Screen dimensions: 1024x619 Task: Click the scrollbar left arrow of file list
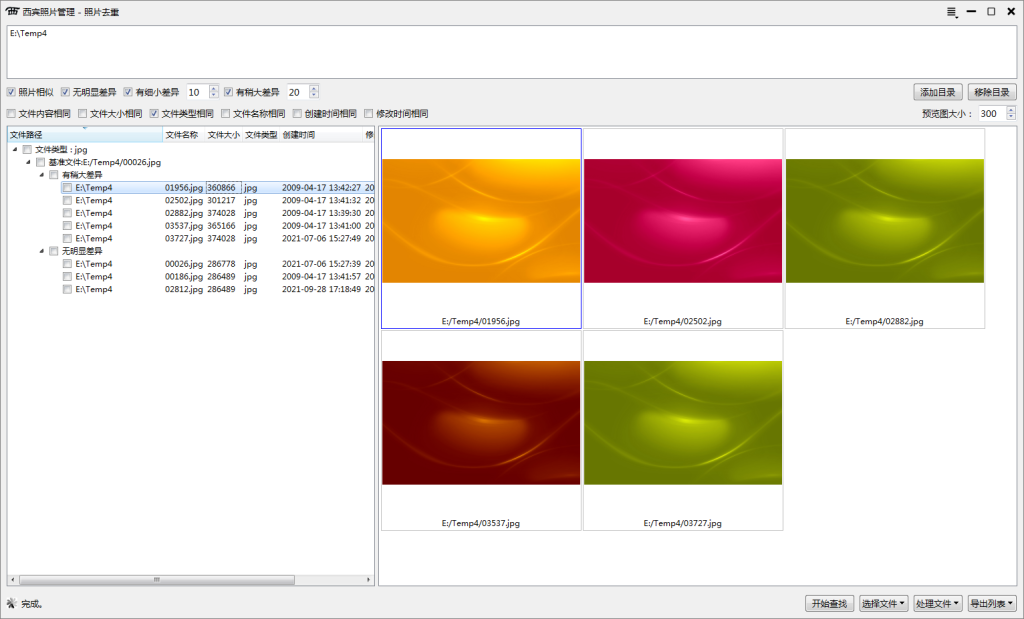12,580
